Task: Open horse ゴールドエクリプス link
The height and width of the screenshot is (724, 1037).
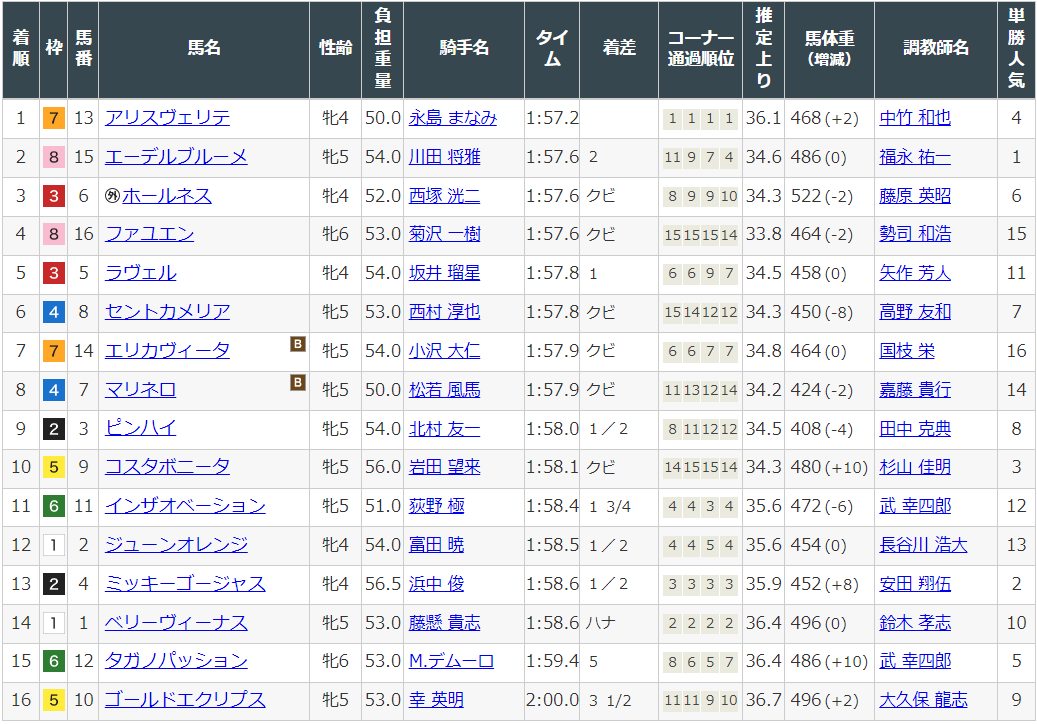Action: 185,700
